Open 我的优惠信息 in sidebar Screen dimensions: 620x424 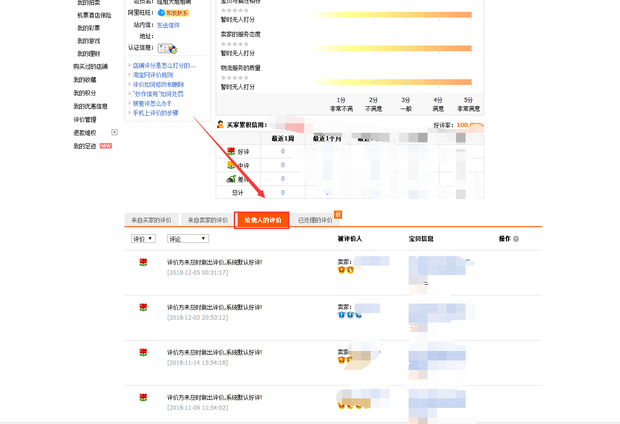91,106
